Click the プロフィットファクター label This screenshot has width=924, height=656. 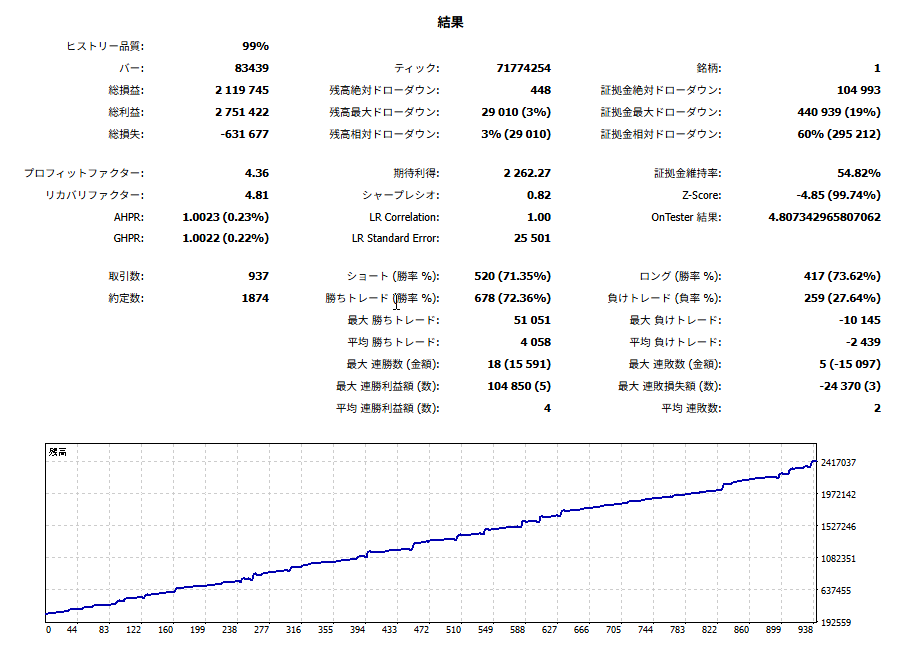84,173
